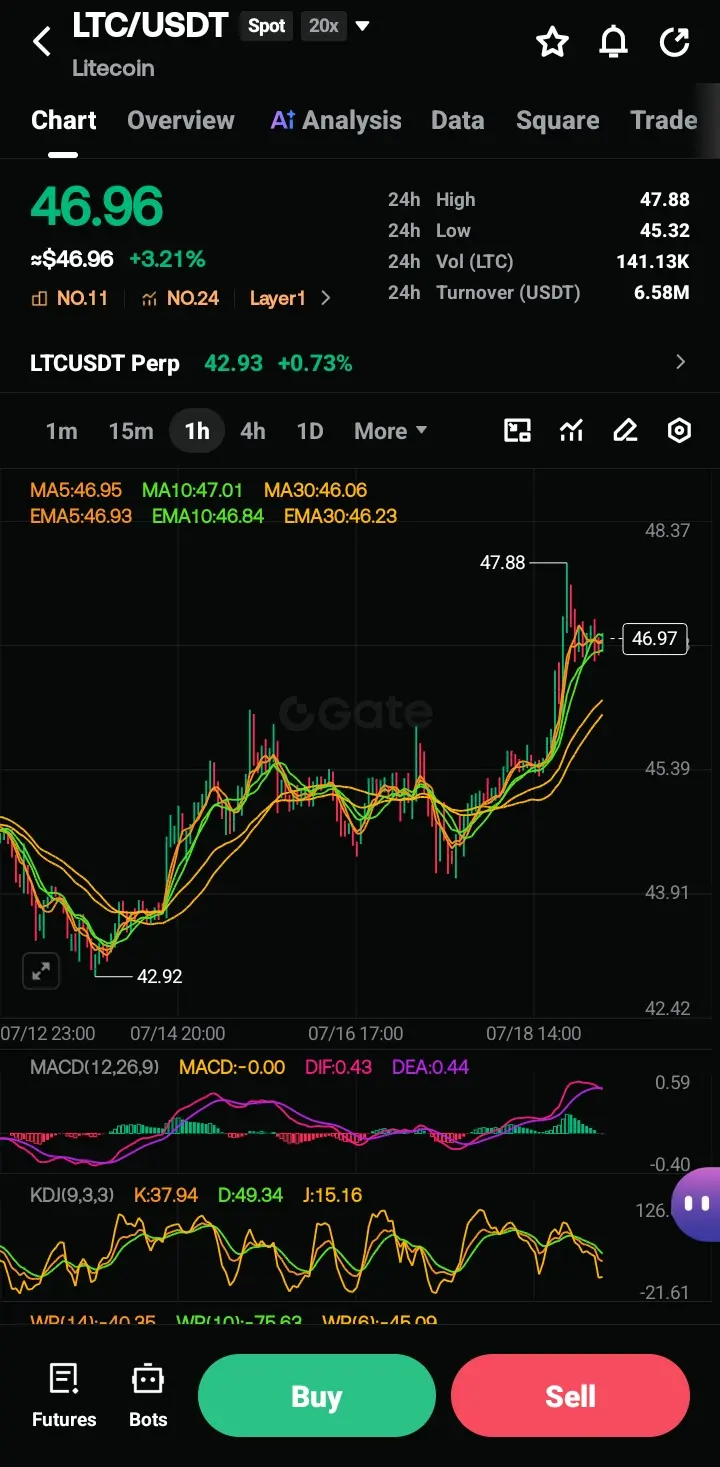The width and height of the screenshot is (720, 1467).
Task: Tap the MA10:47.01 indicator label
Action: [x=192, y=490]
